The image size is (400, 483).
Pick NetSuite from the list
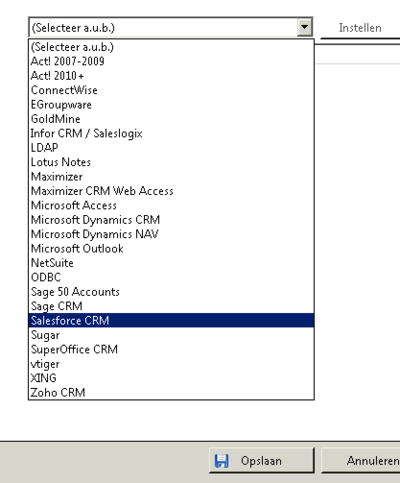(171, 263)
